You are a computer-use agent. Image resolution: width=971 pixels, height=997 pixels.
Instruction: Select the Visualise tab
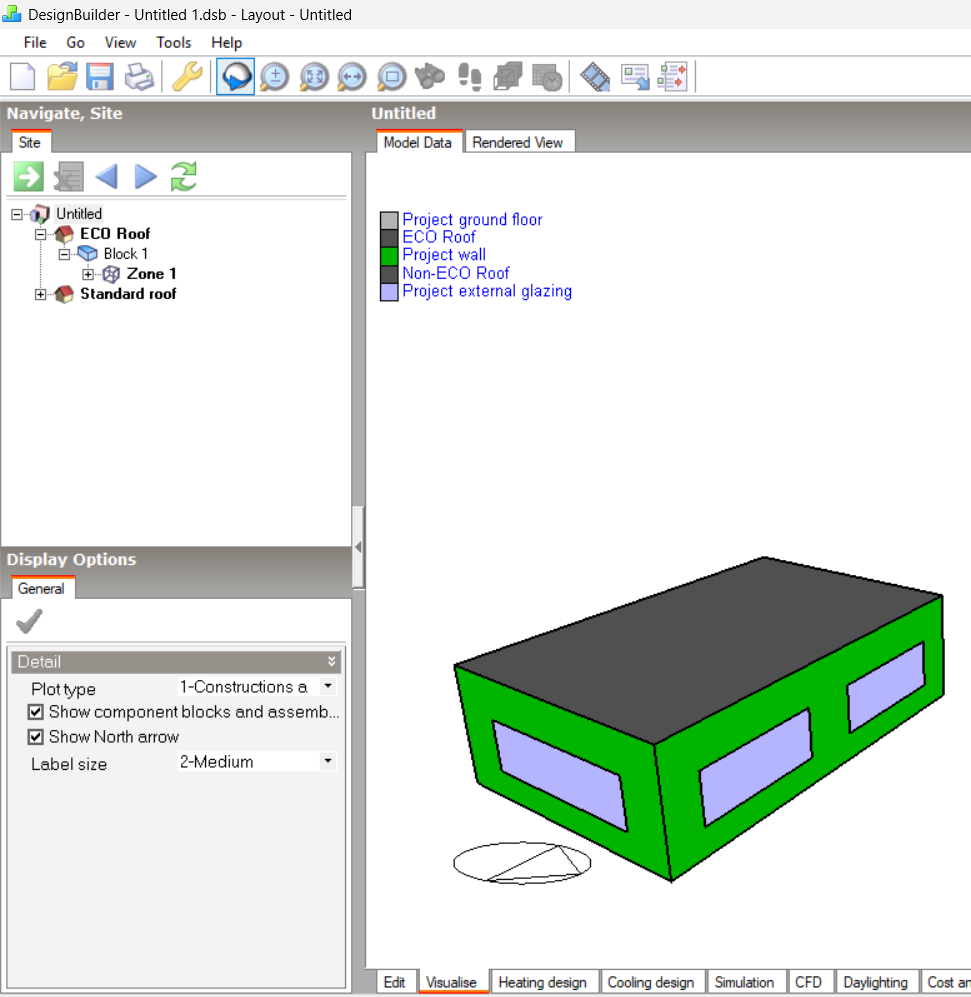click(451, 982)
